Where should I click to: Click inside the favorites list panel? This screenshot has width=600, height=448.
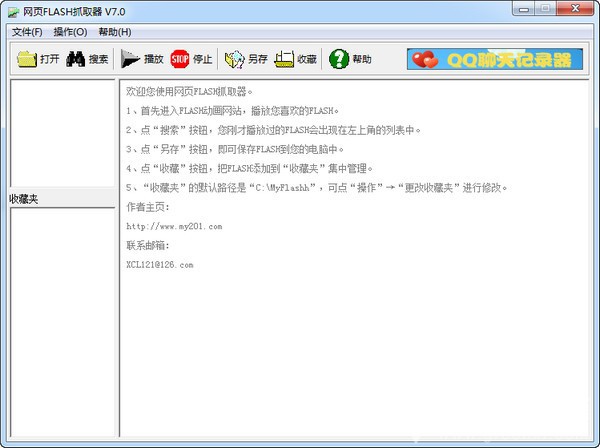(x=62, y=322)
